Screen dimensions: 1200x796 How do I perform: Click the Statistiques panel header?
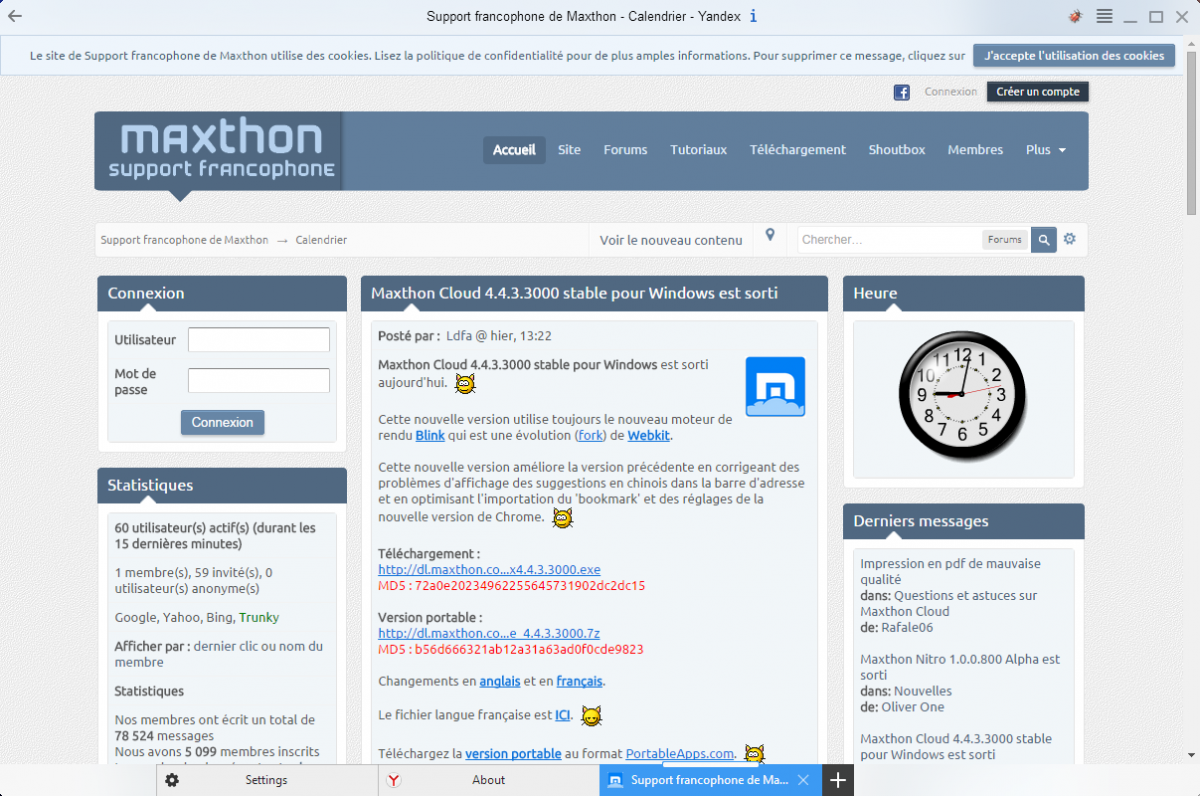click(x=222, y=486)
